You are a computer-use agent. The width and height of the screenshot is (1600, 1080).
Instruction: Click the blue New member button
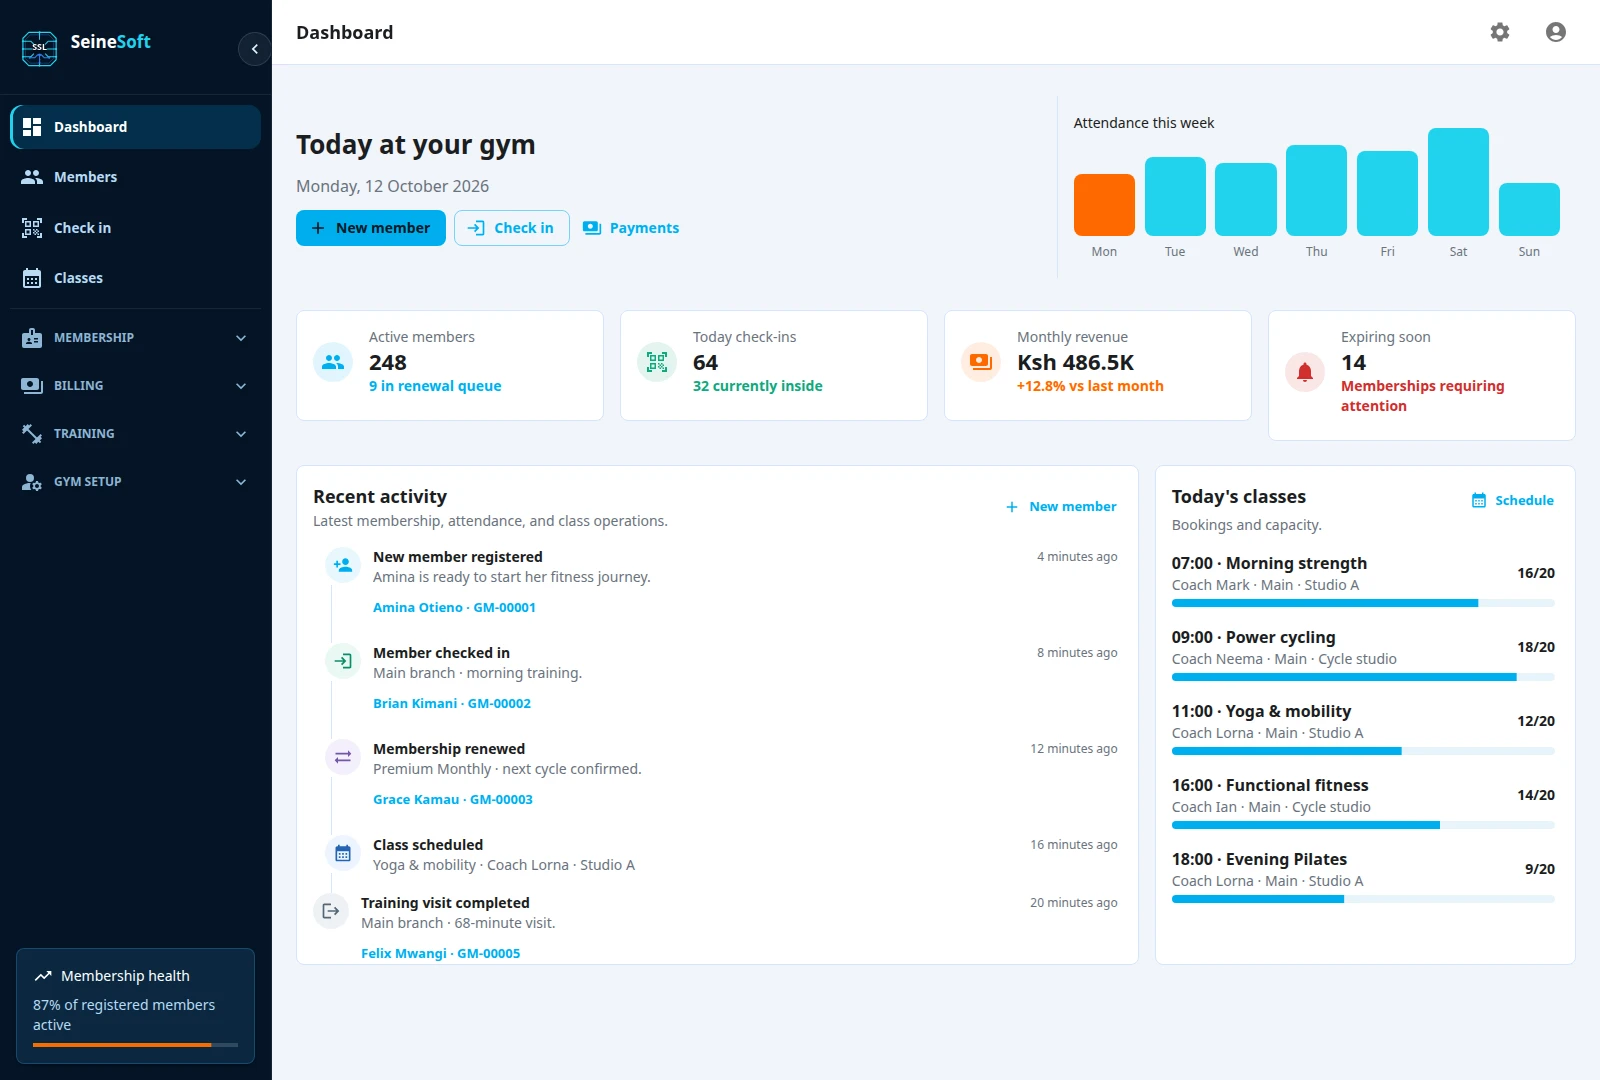click(371, 228)
